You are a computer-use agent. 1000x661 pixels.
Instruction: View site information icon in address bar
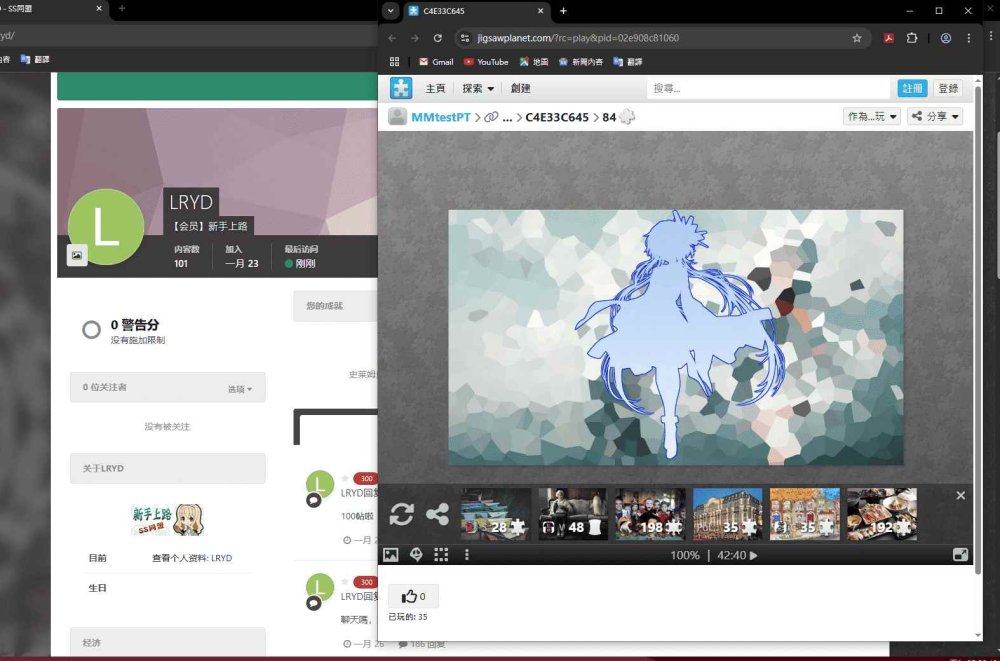465,38
